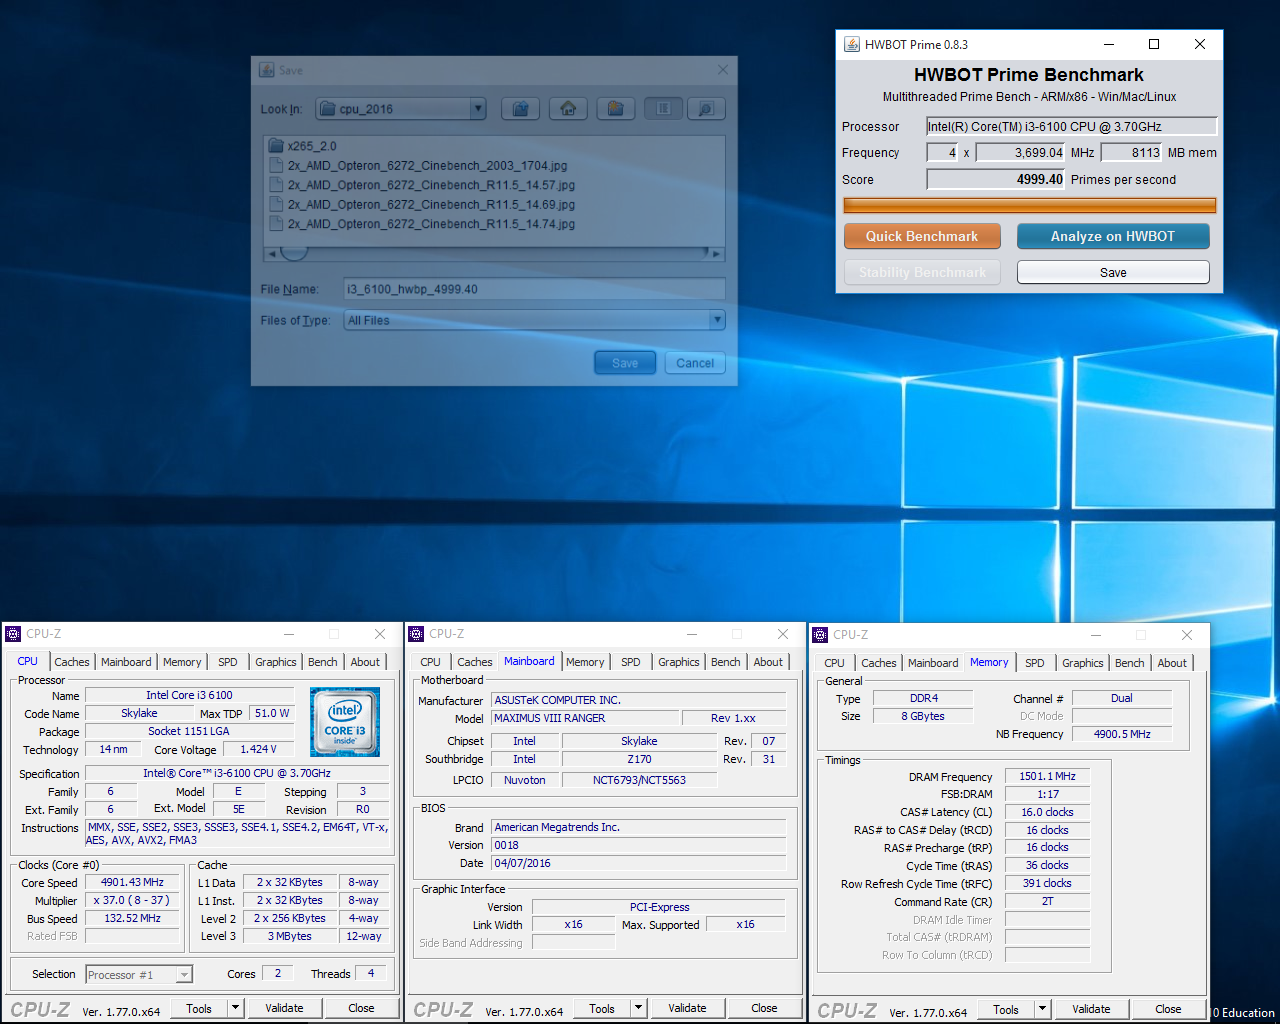Create a new folder in Save dialog
This screenshot has width=1280, height=1024.
pos(616,109)
